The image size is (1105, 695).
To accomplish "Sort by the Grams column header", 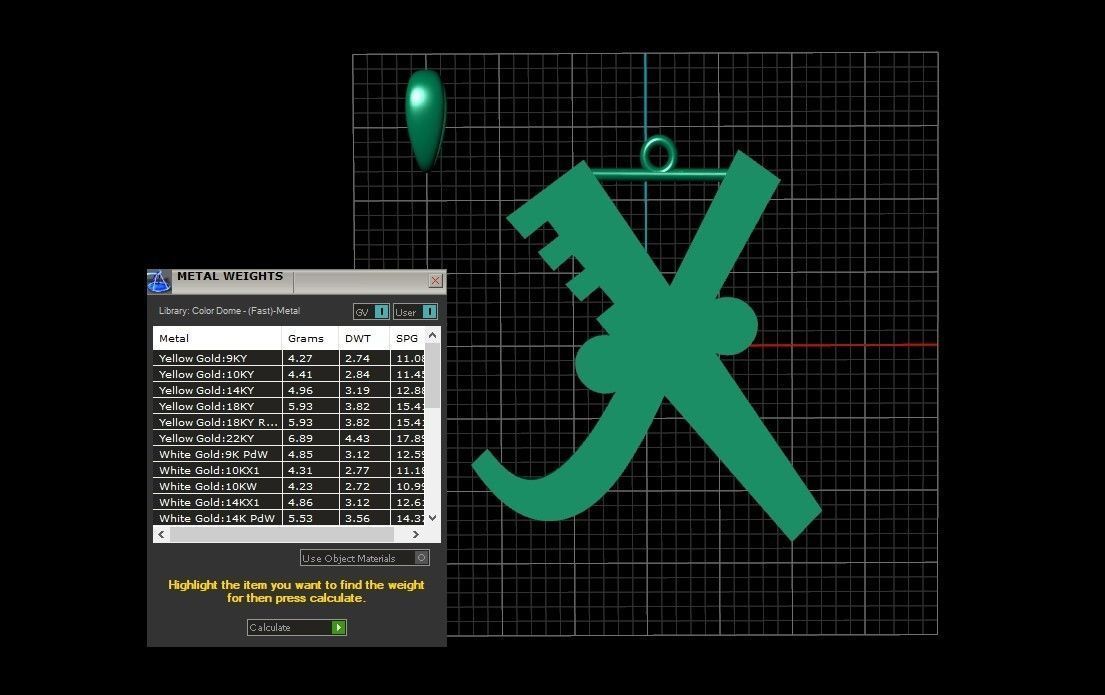I will click(x=310, y=338).
